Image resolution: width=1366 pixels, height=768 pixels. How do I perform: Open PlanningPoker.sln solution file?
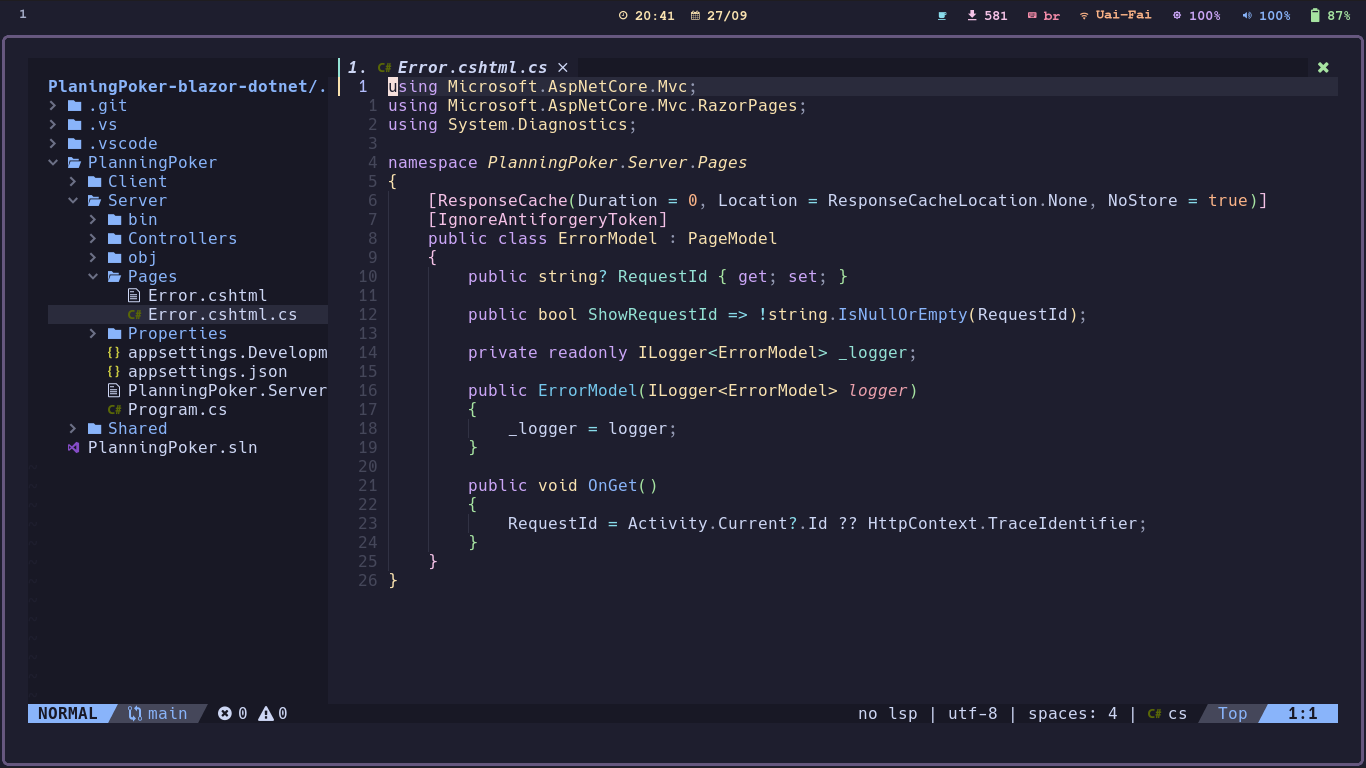point(172,448)
